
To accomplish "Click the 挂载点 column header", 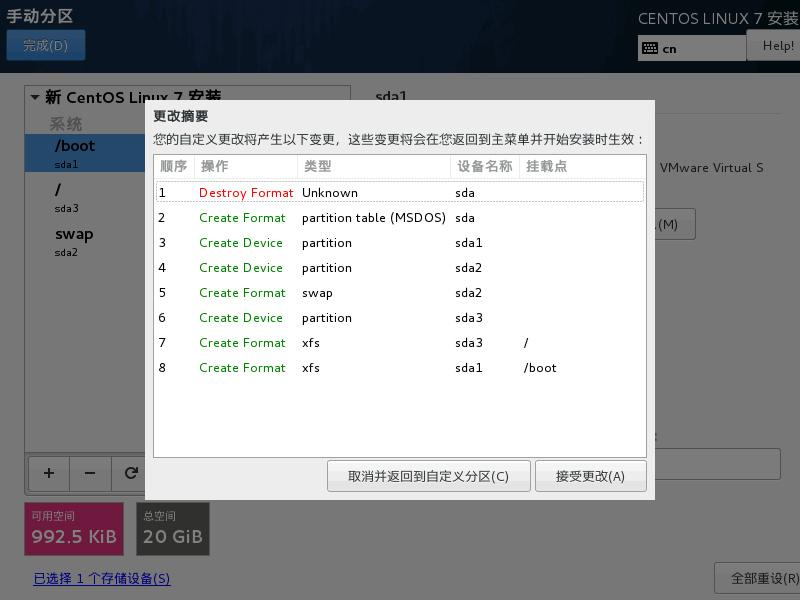I will click(582, 166).
